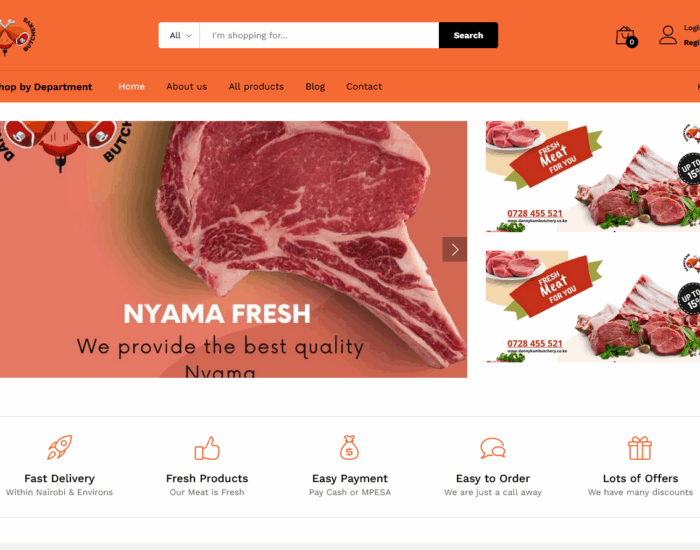This screenshot has width=700, height=550.
Task: Focus the I'm shopping for search field
Action: [319, 35]
